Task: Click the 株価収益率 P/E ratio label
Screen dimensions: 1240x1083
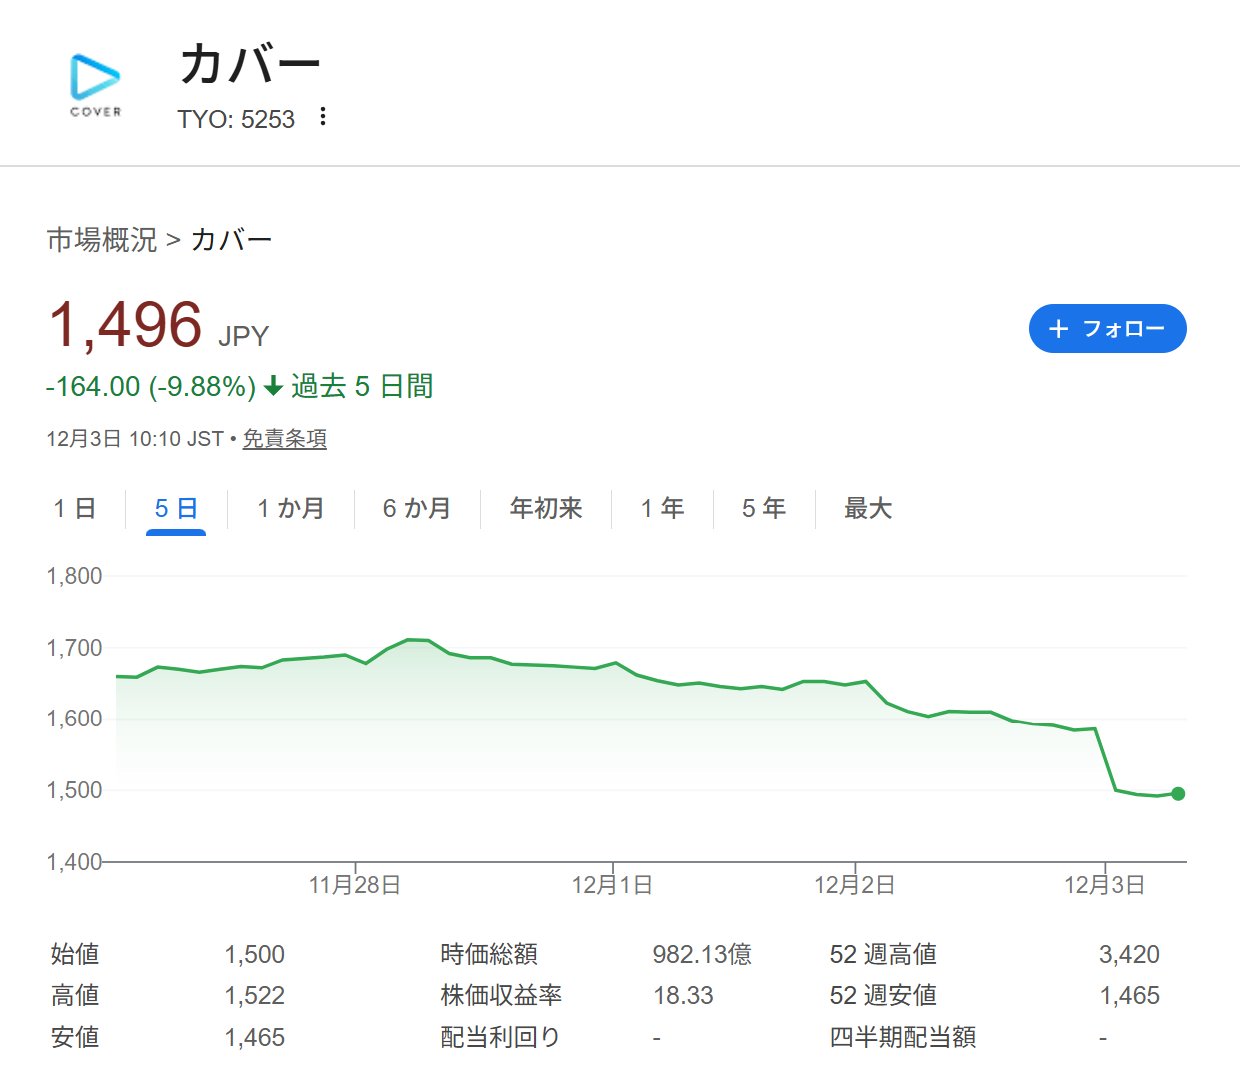Action: 501,996
